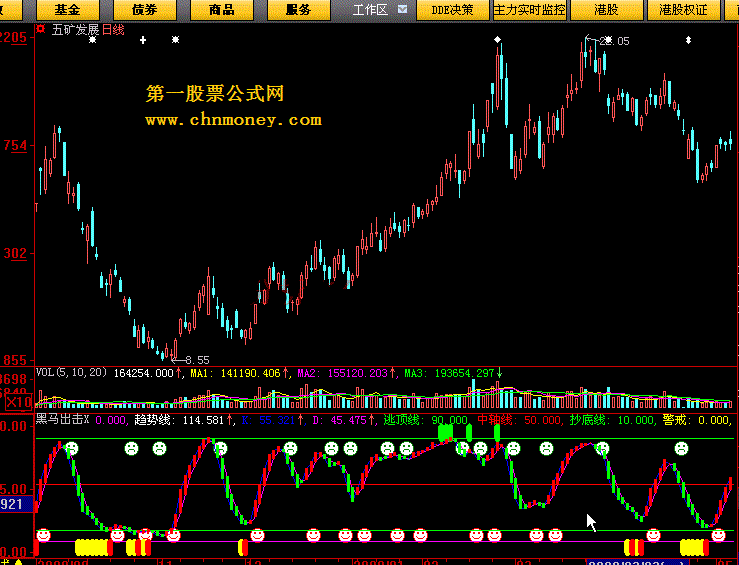
Task: Click the 抄底线: 10.000 label
Action: tap(612, 419)
